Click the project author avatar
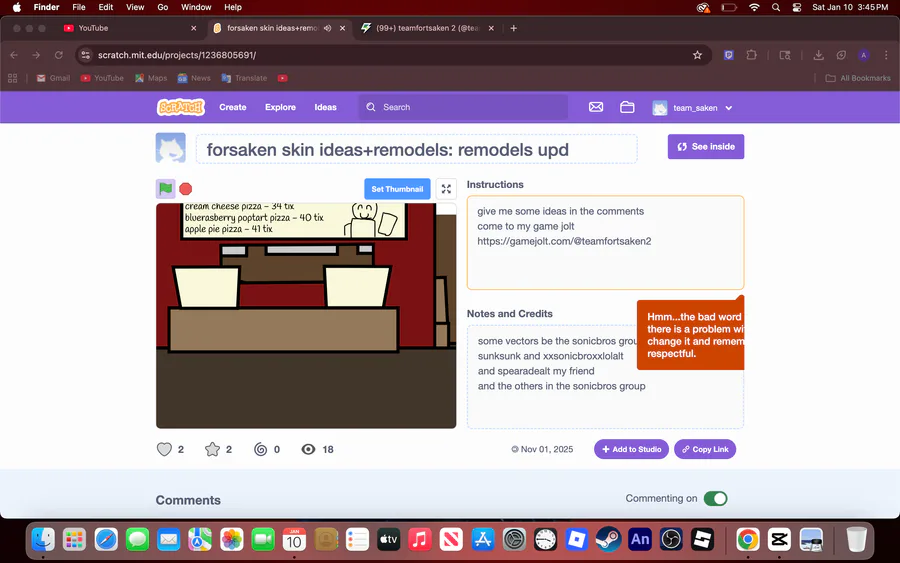 (x=170, y=148)
